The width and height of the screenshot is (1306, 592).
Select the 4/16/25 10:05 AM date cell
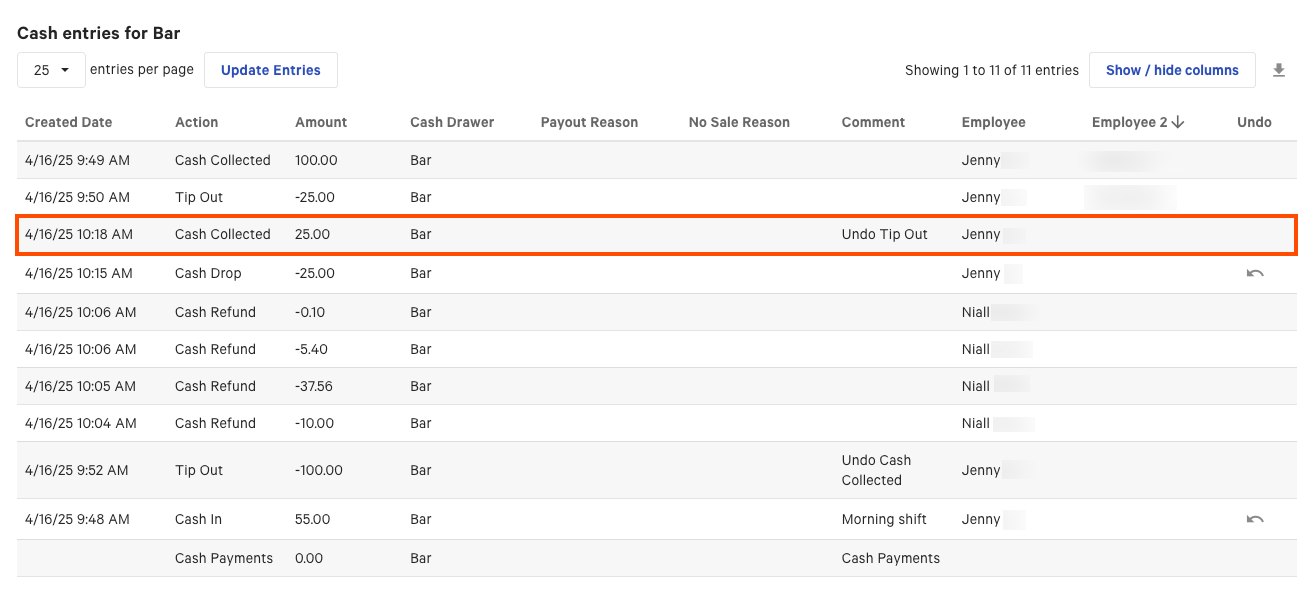(x=81, y=386)
